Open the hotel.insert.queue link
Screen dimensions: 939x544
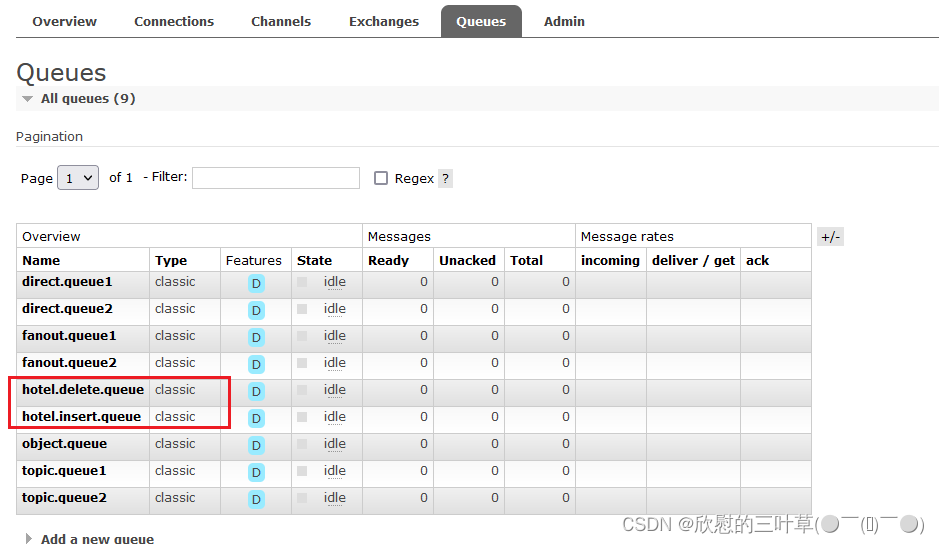click(81, 416)
